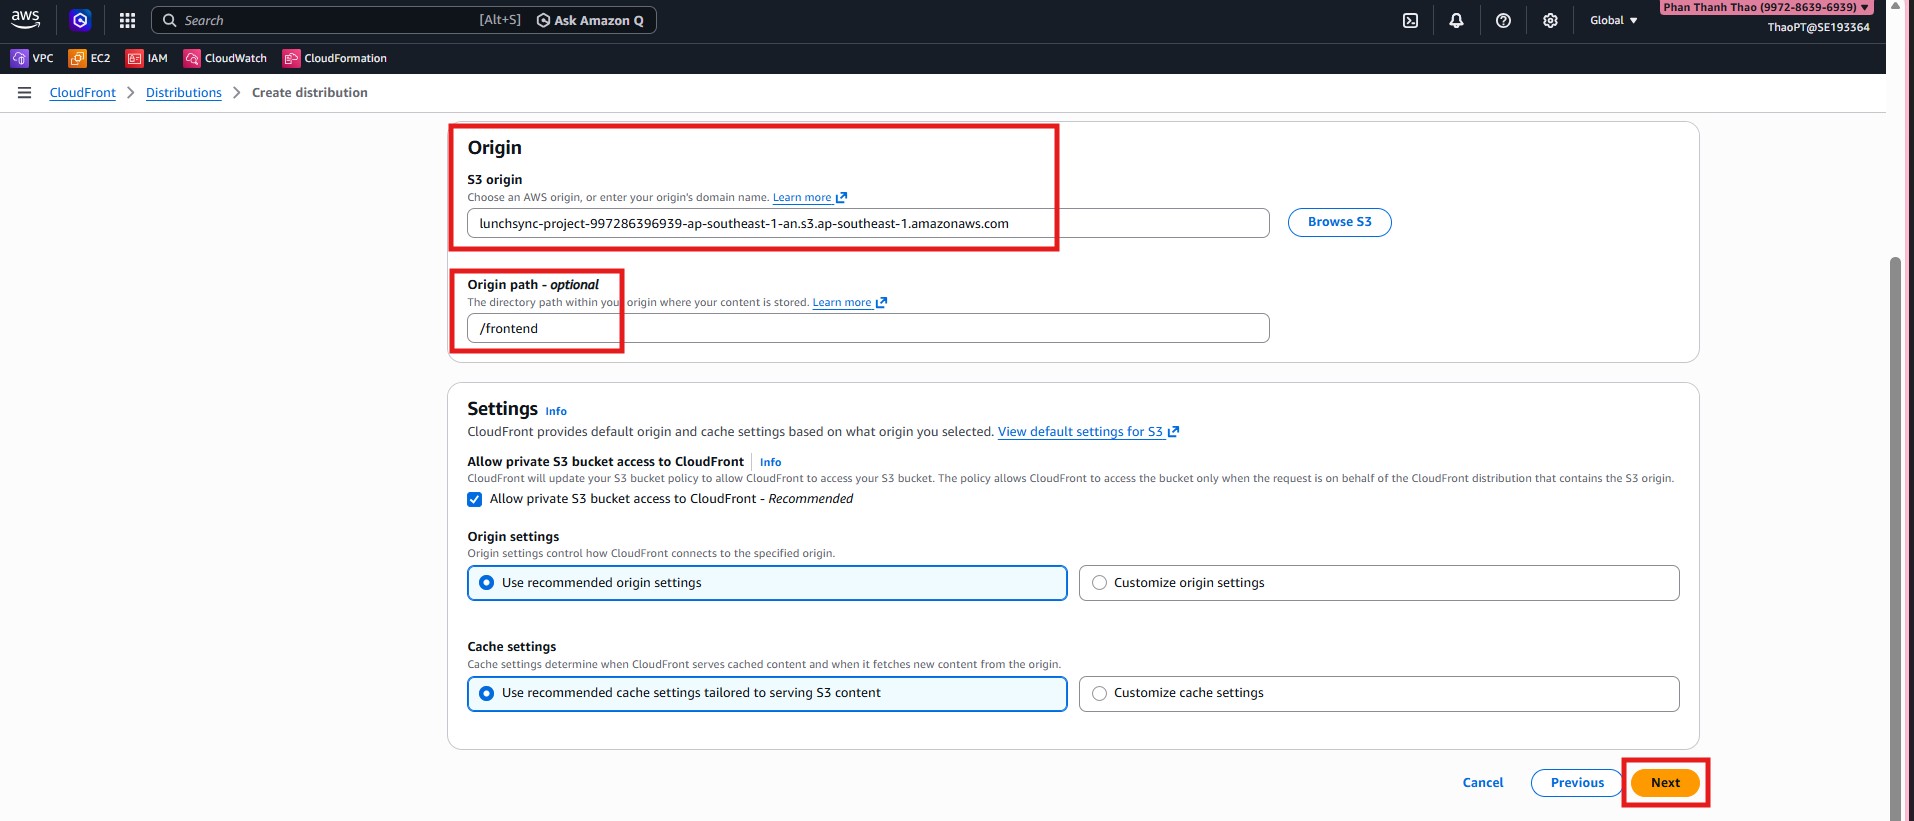This screenshot has width=1914, height=821.
Task: Select Customize cache settings option
Action: point(1100,693)
